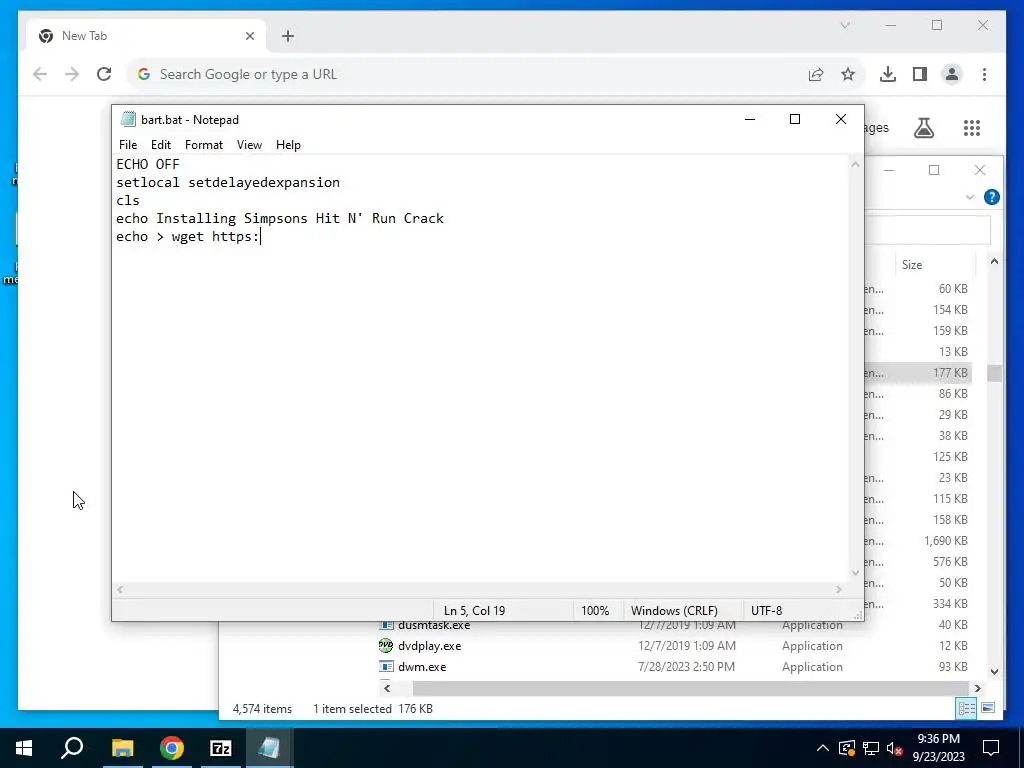Reload the Chrome page
The height and width of the screenshot is (768, 1024).
(104, 74)
